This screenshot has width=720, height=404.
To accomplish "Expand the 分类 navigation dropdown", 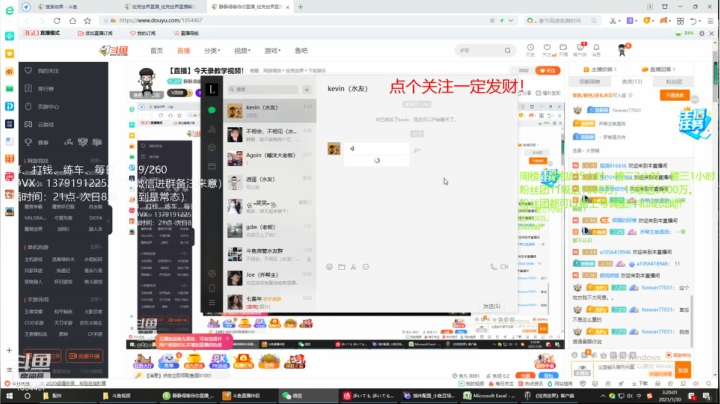I will [212, 51].
